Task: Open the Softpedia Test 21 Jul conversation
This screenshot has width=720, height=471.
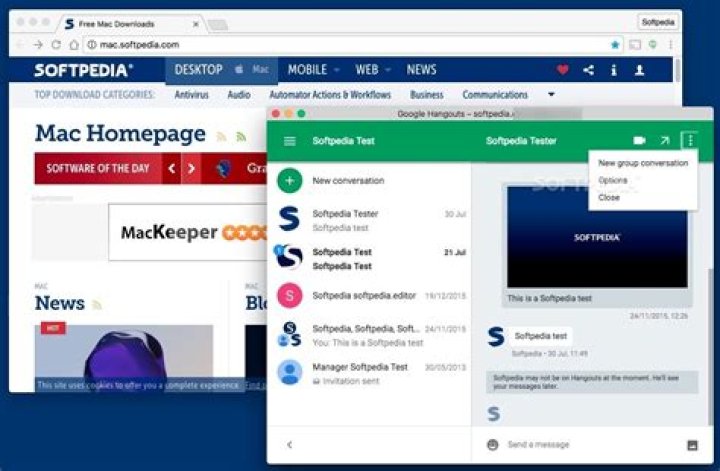Action: click(x=370, y=258)
